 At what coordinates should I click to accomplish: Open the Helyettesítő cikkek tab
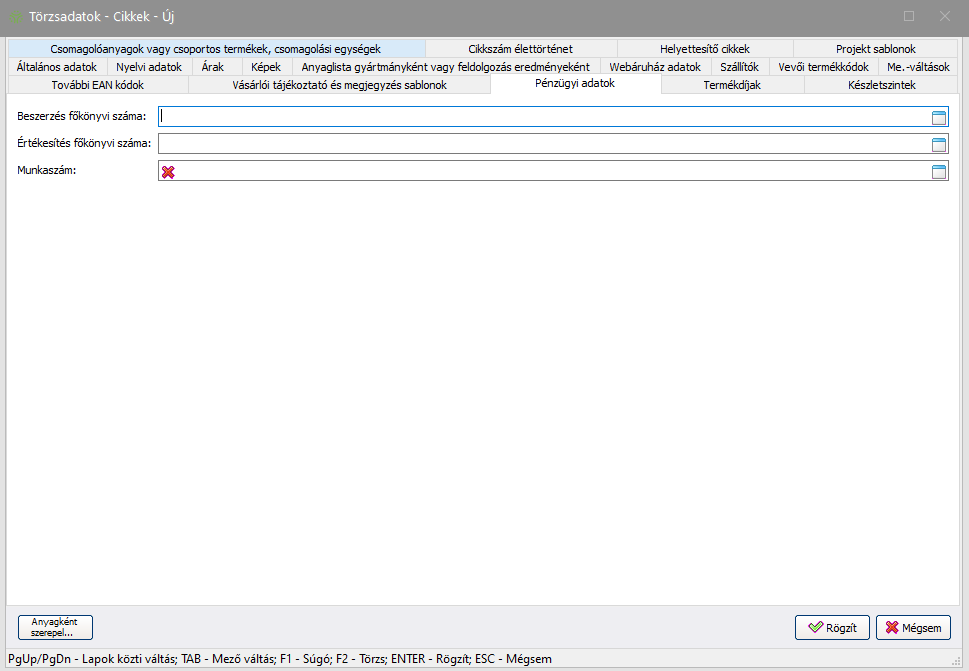pos(704,48)
